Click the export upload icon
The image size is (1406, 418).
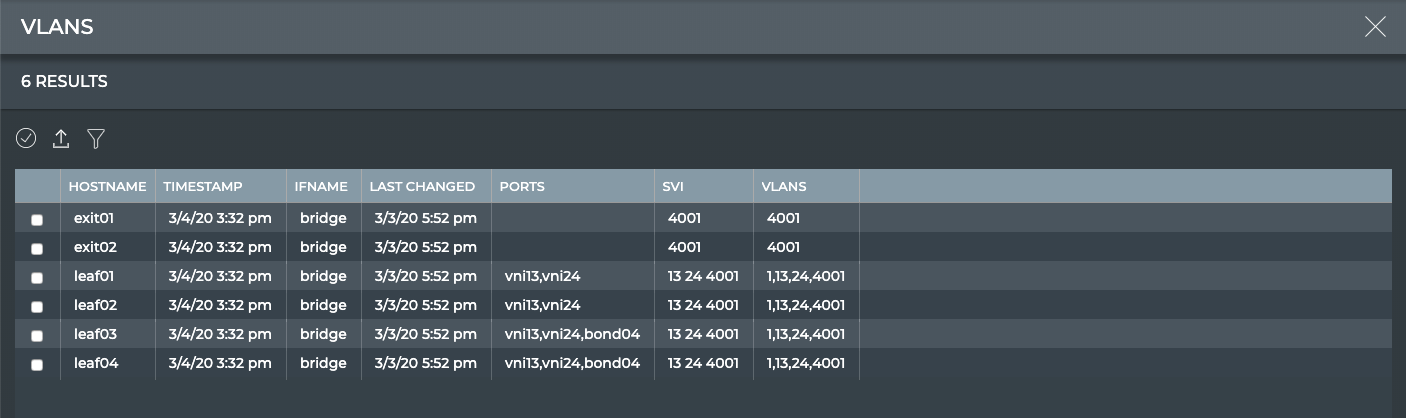click(61, 139)
